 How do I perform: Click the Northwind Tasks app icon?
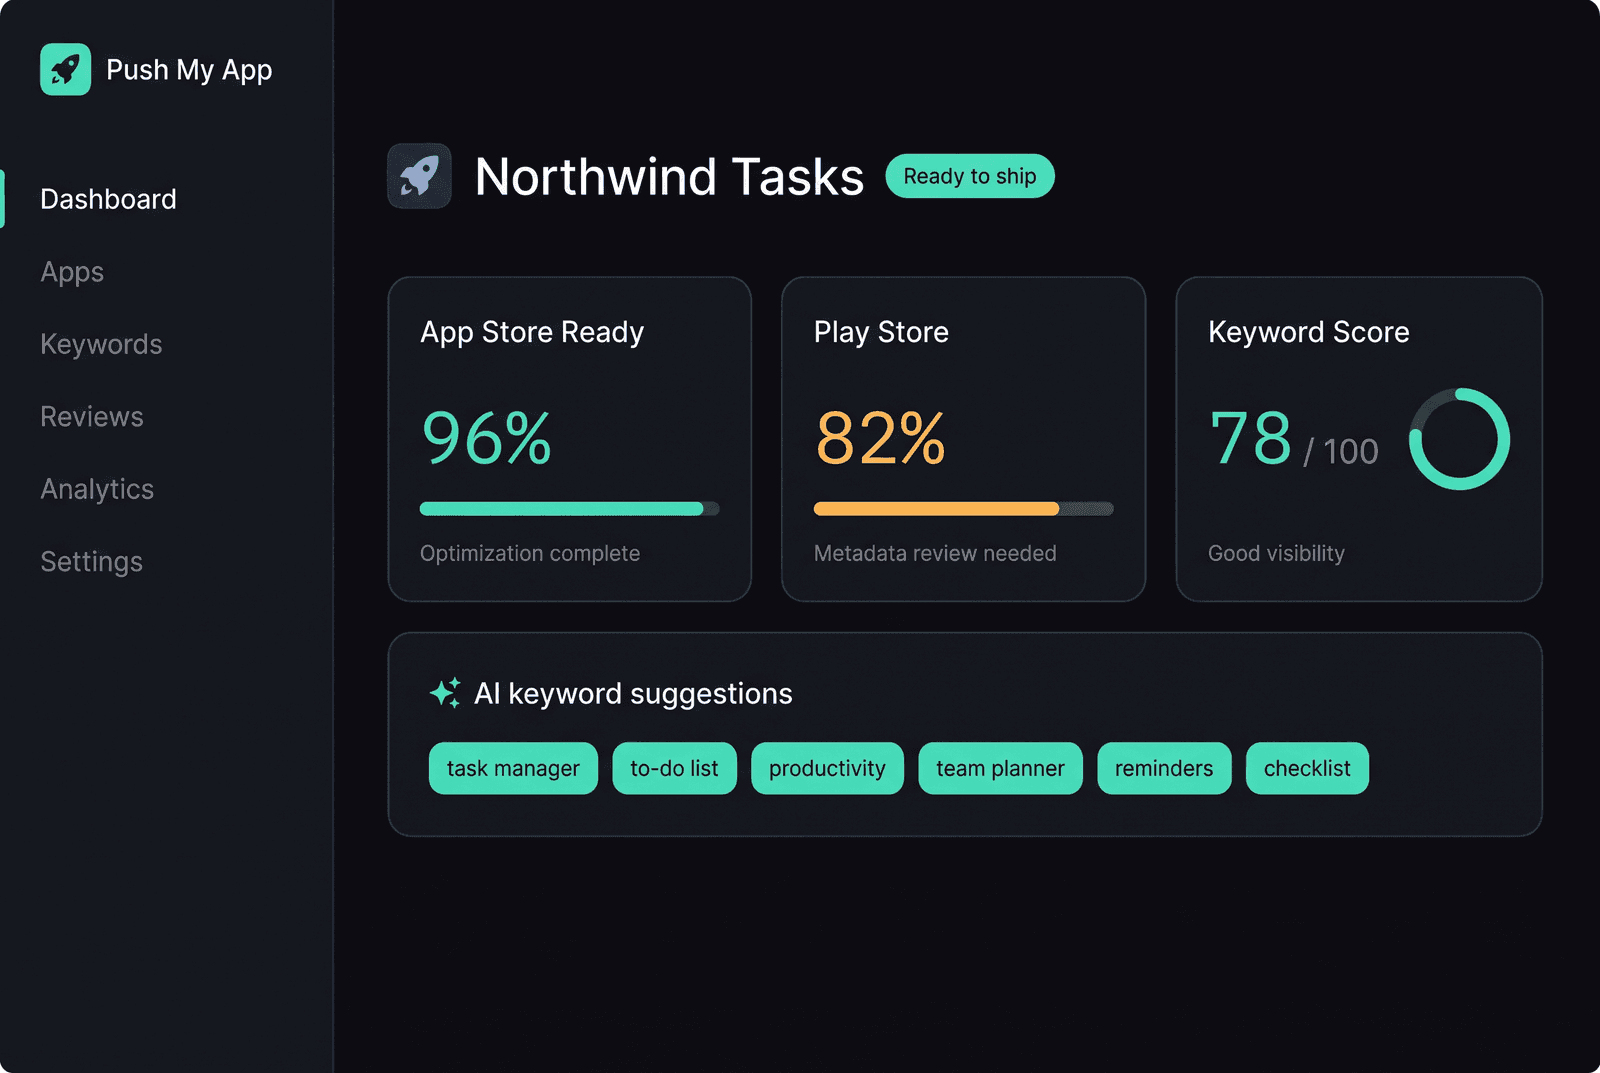point(419,176)
